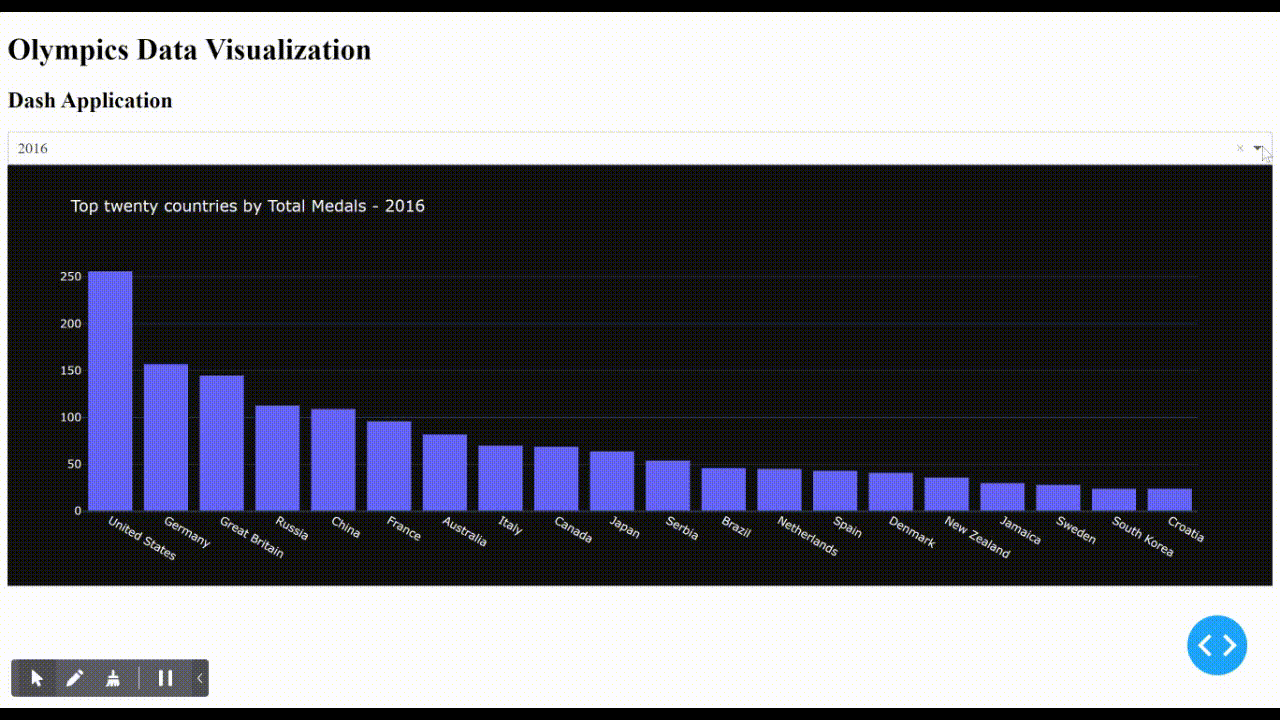Expand the dropdown via its caret arrow
The width and height of the screenshot is (1280, 720).
tap(1258, 148)
